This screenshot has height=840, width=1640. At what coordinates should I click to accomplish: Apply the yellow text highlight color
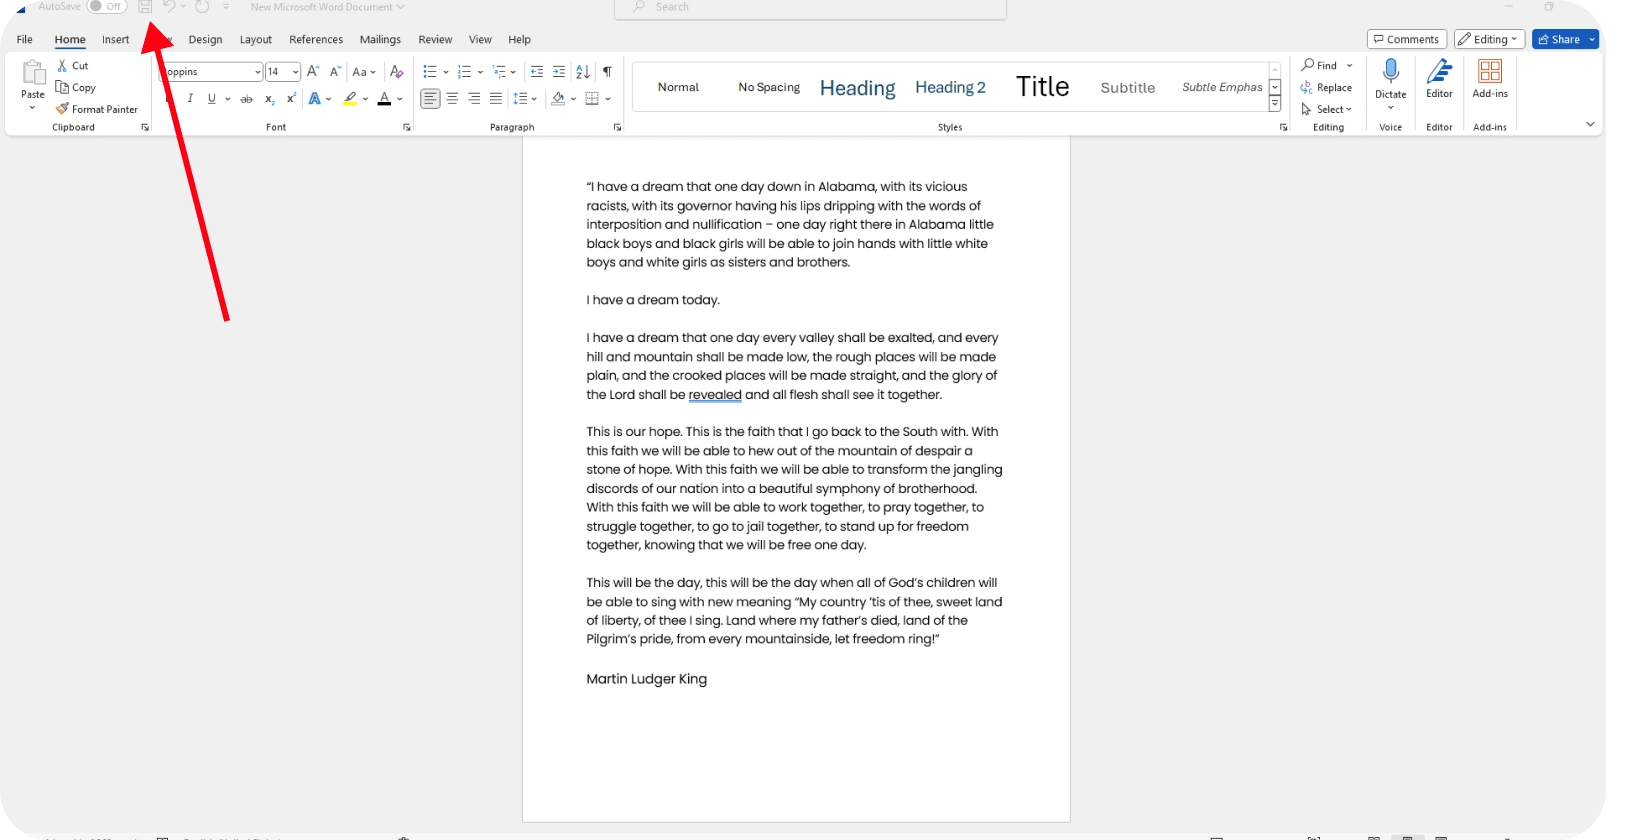(350, 99)
